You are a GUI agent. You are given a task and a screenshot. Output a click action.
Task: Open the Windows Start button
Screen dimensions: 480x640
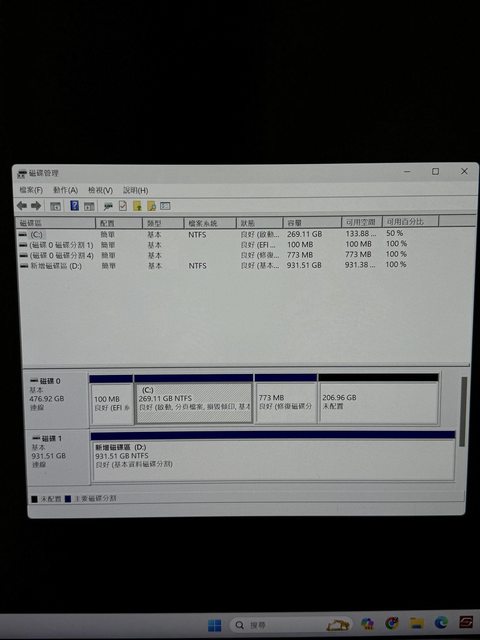click(214, 625)
